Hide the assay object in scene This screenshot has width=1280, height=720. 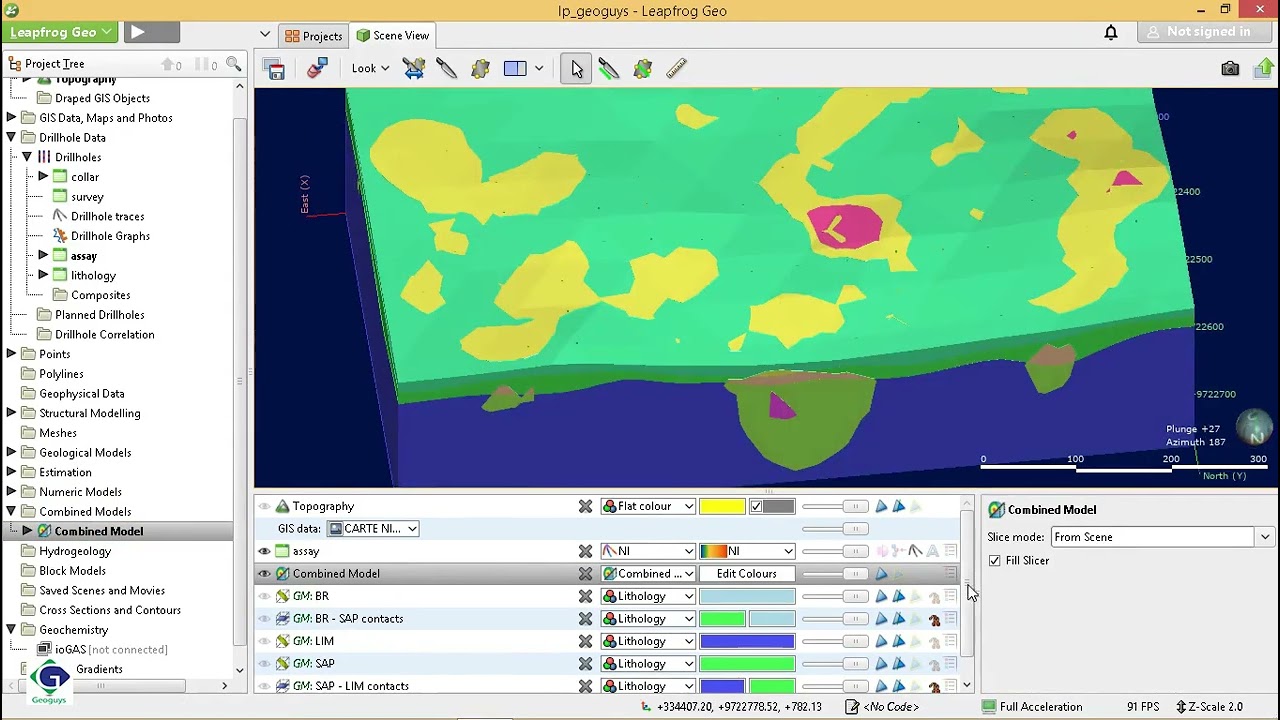point(264,551)
